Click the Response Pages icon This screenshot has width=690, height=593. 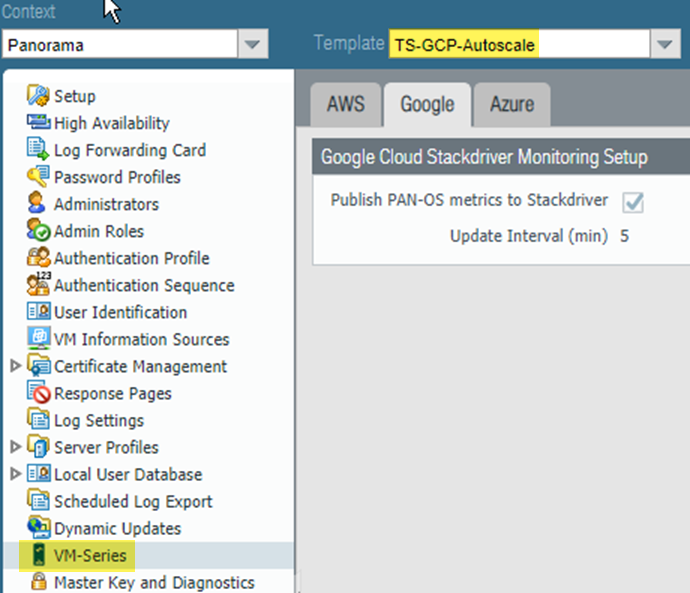tap(39, 393)
